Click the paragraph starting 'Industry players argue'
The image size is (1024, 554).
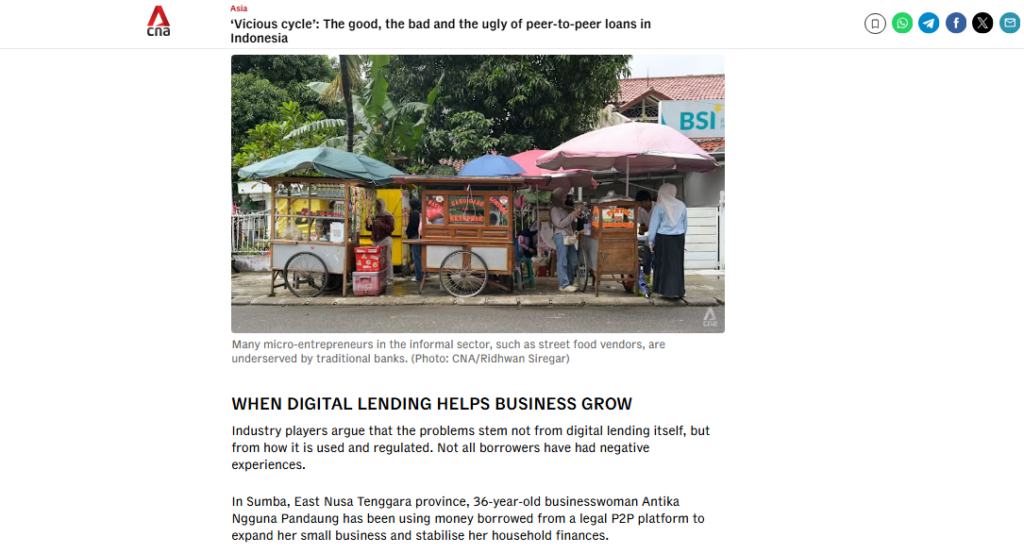470,448
